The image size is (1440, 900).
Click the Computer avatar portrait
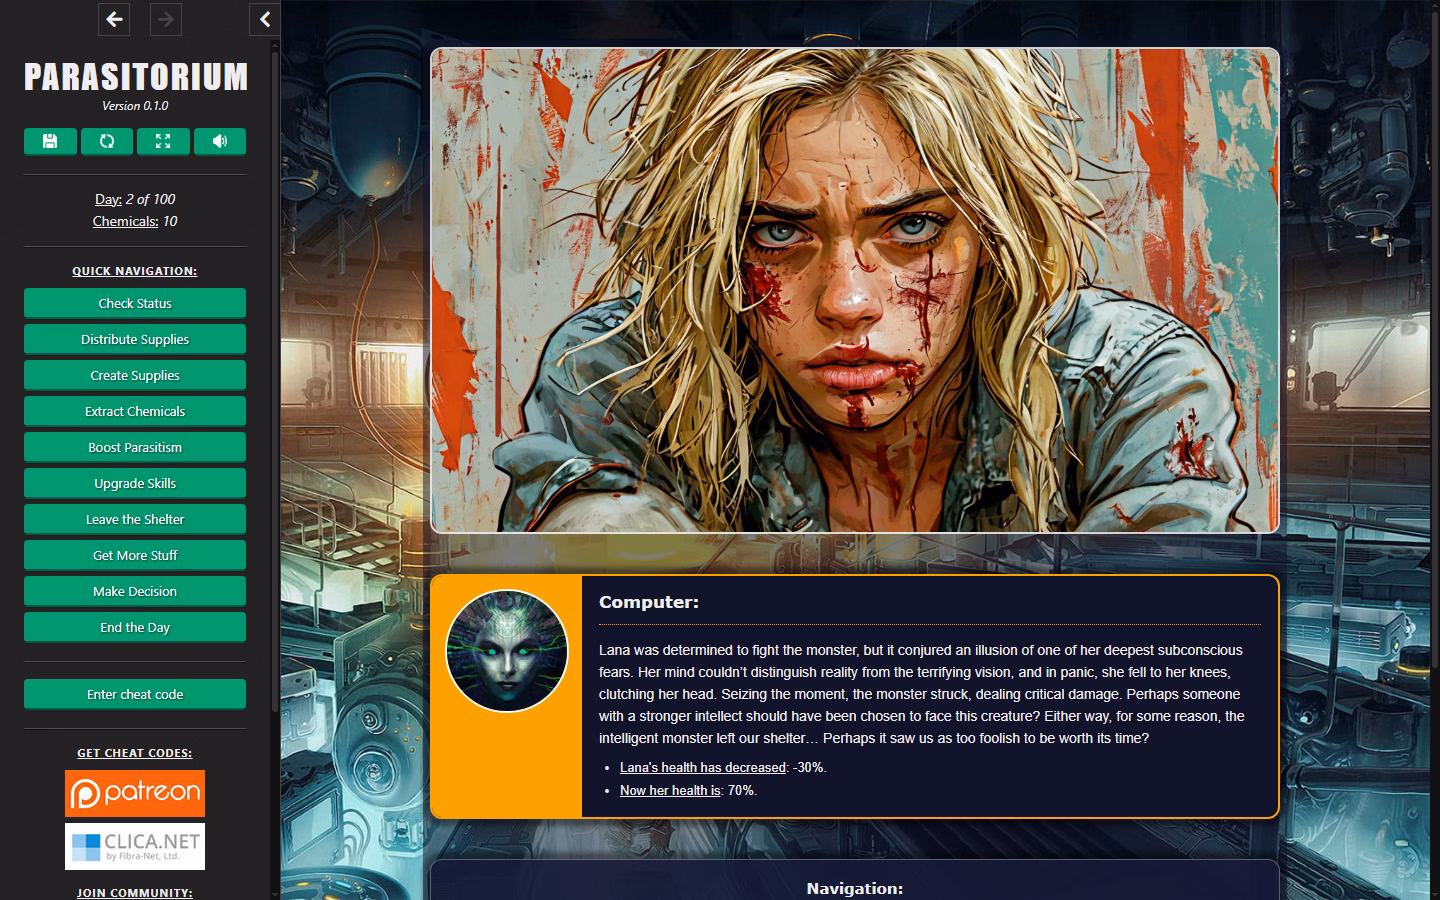507,651
